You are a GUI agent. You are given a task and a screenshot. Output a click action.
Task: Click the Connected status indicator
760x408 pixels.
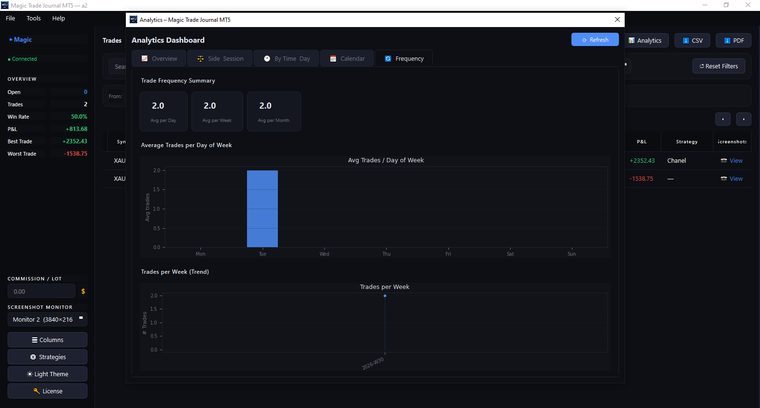pos(22,59)
